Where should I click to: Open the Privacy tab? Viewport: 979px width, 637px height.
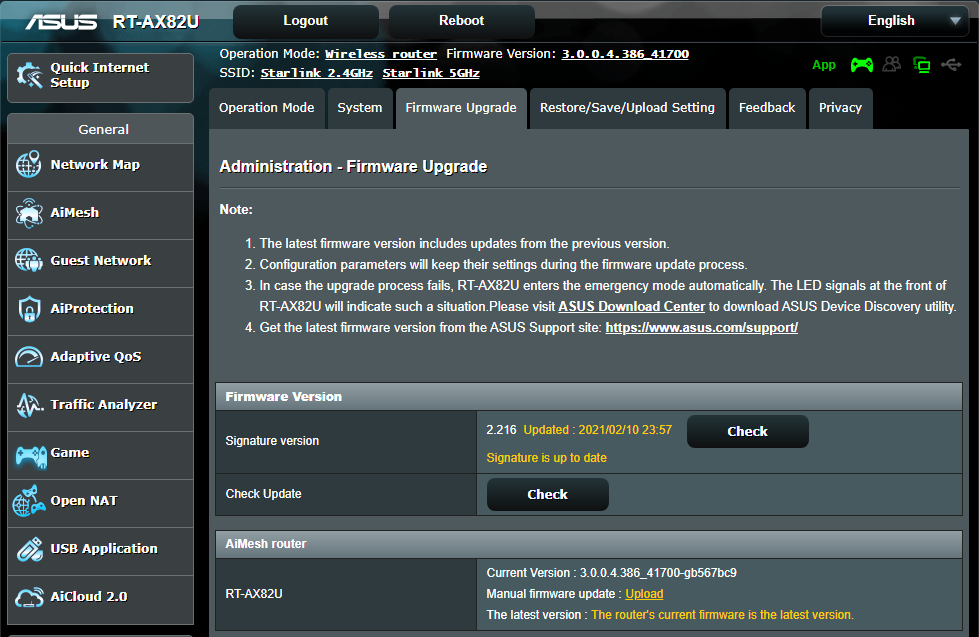(x=840, y=108)
